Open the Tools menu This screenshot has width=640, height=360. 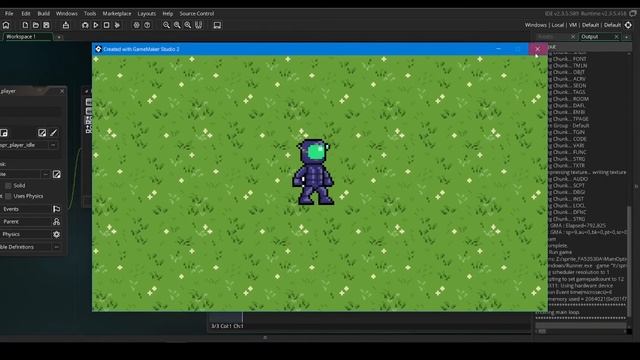(90, 13)
